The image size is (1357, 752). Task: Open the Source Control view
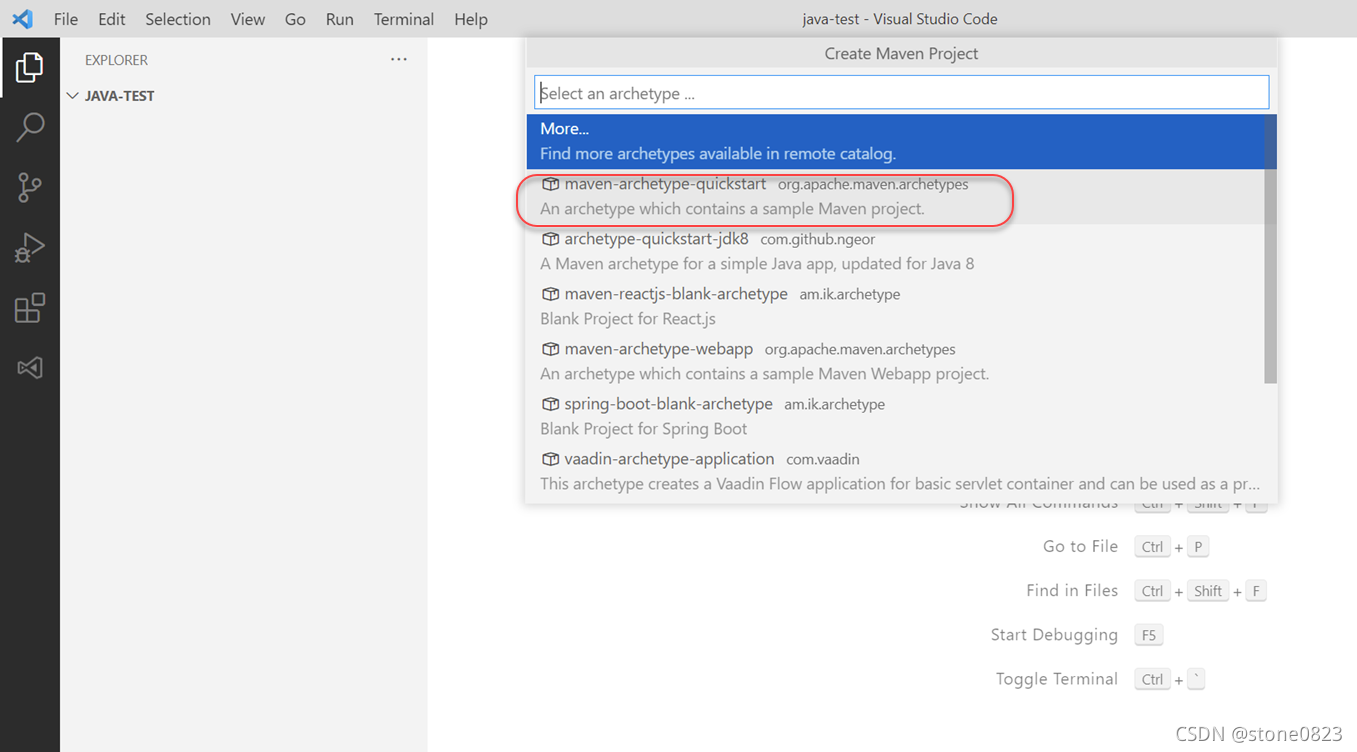pos(30,187)
